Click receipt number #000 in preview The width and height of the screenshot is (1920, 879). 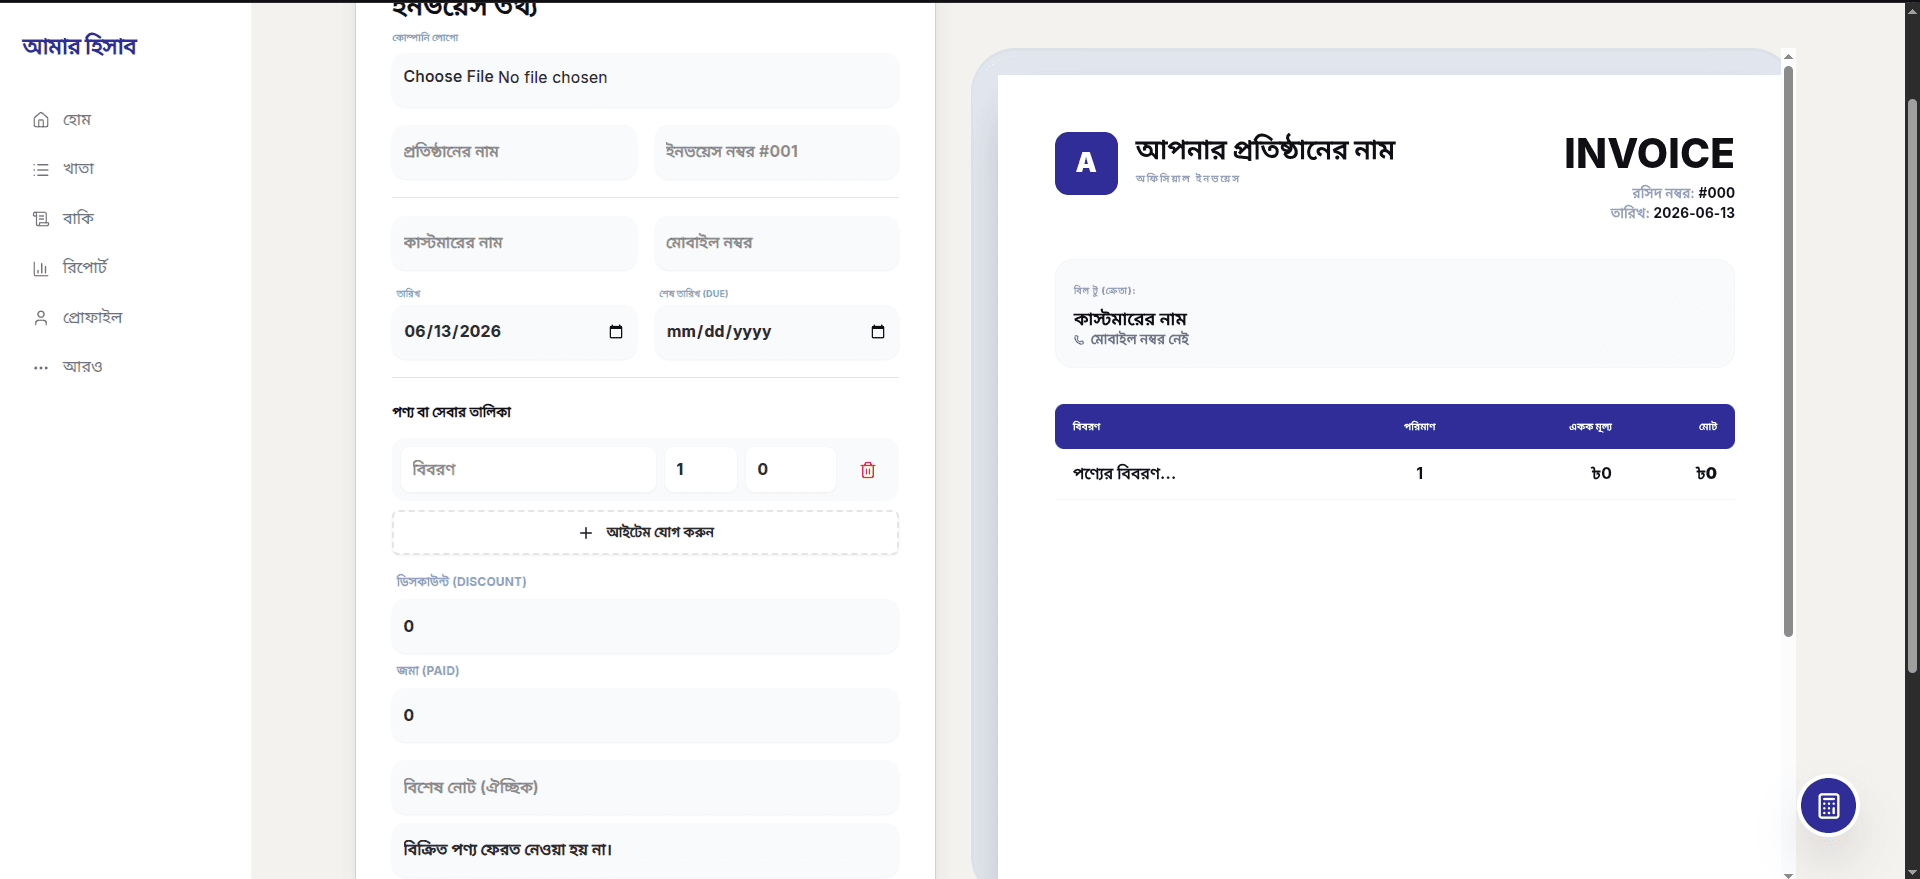click(1716, 193)
